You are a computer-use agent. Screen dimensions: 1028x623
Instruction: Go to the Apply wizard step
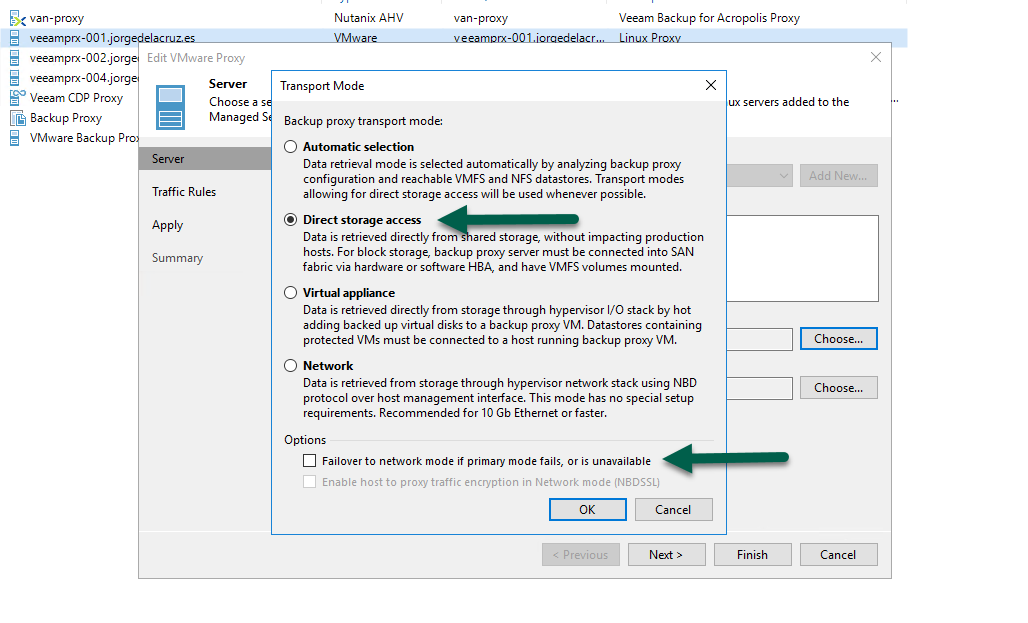168,225
